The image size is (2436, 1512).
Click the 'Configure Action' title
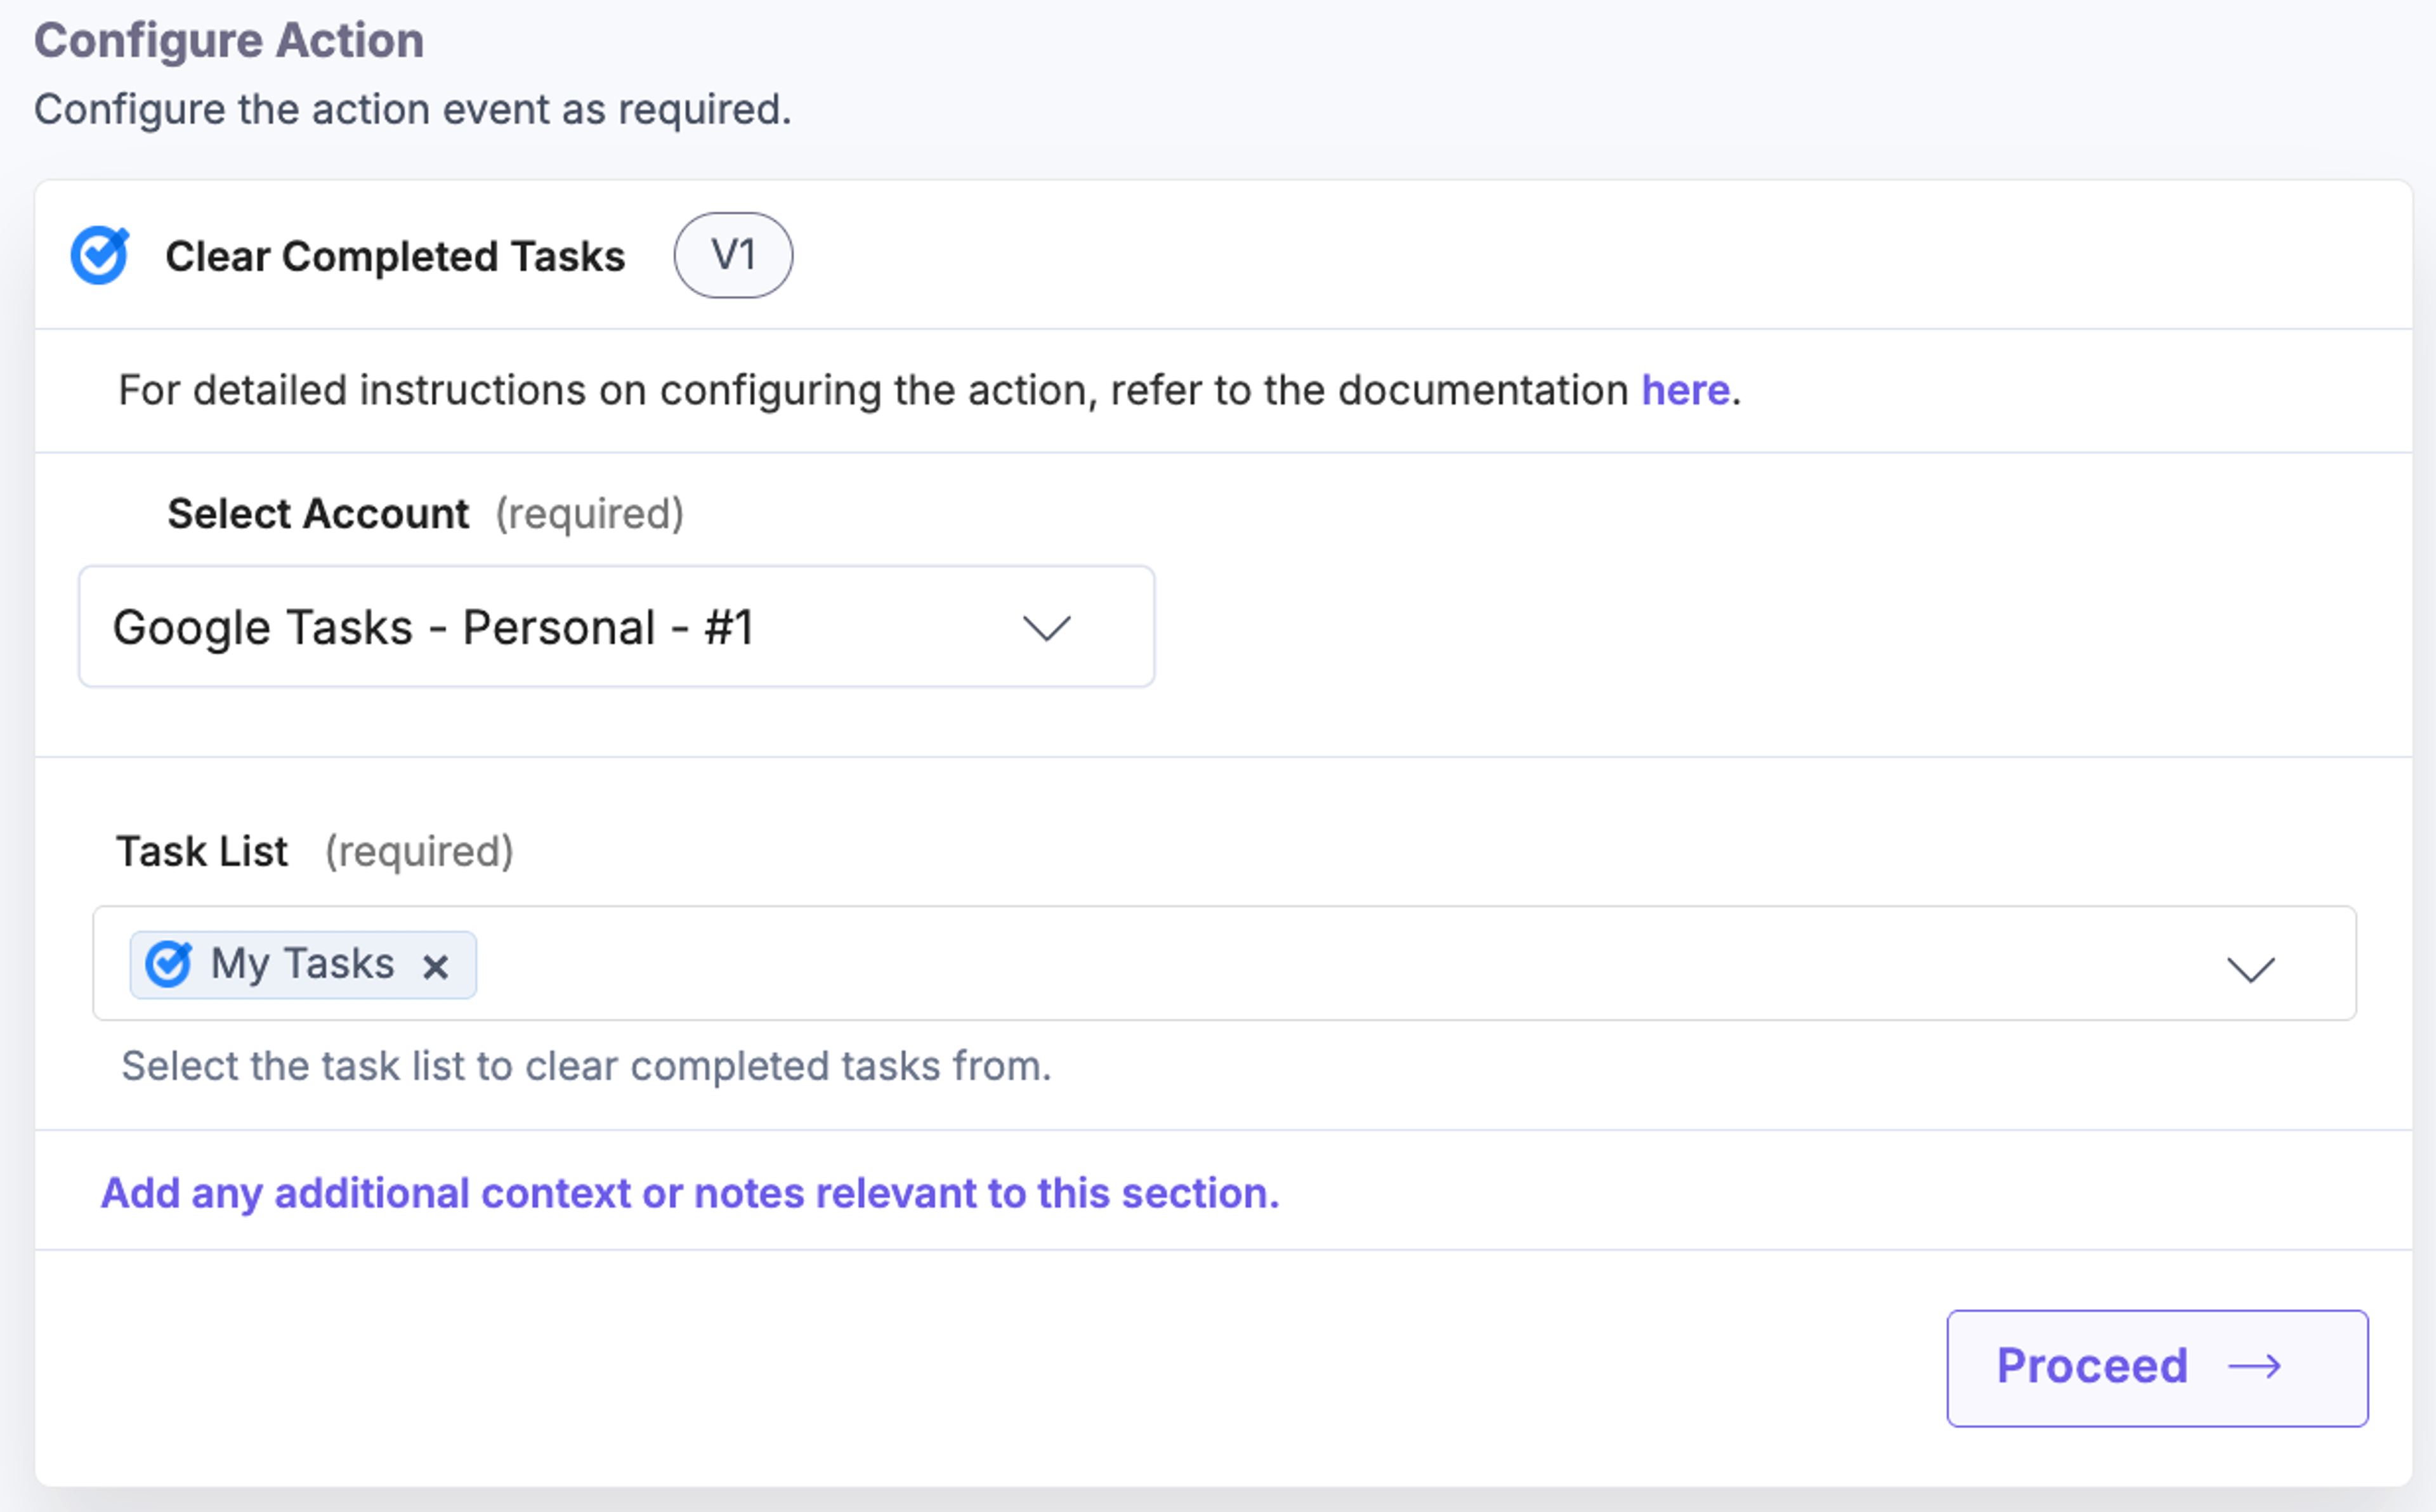click(229, 41)
